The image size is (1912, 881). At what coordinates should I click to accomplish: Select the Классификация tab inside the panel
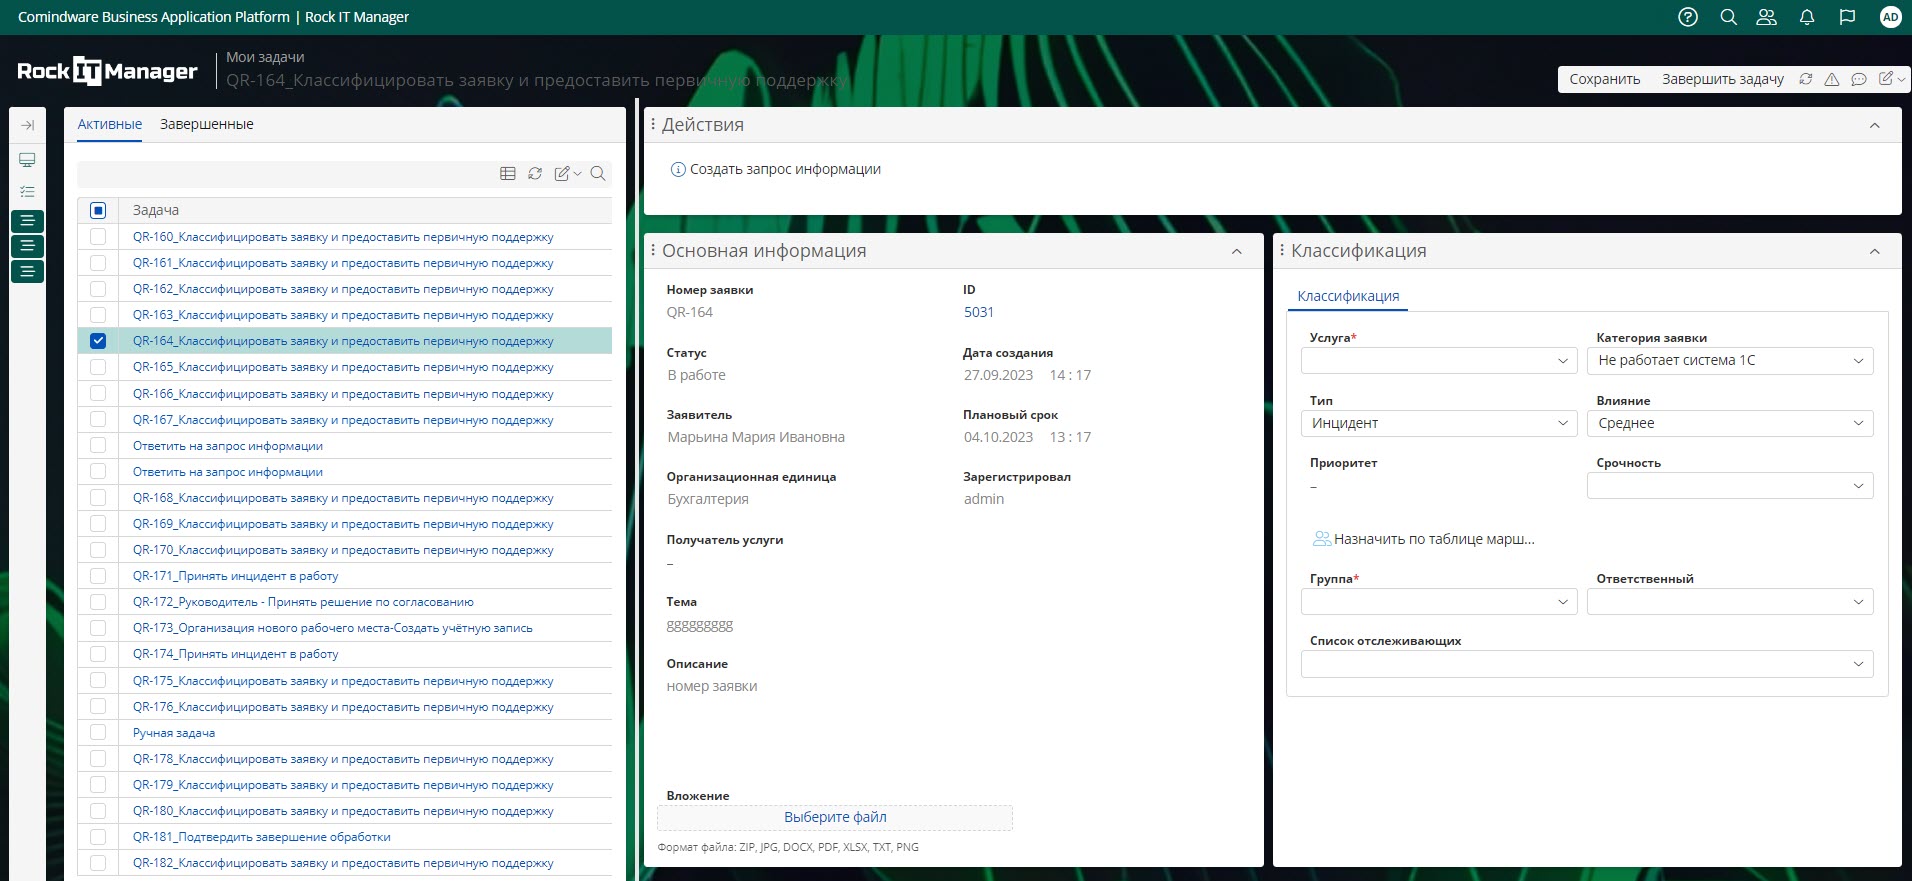point(1348,296)
